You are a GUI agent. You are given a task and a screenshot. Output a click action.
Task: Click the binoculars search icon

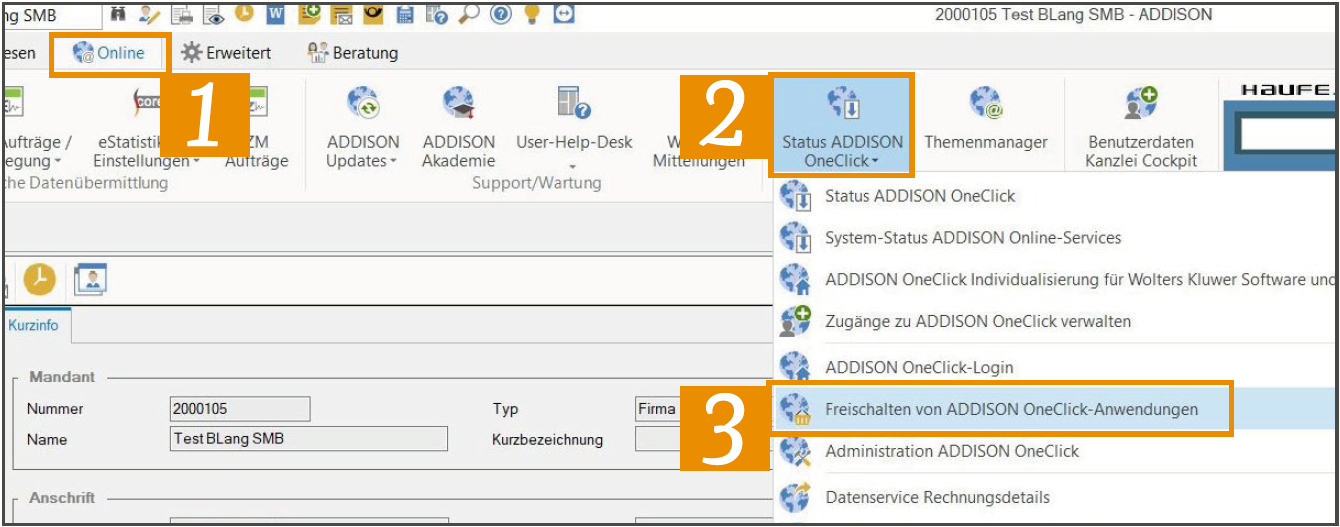118,14
